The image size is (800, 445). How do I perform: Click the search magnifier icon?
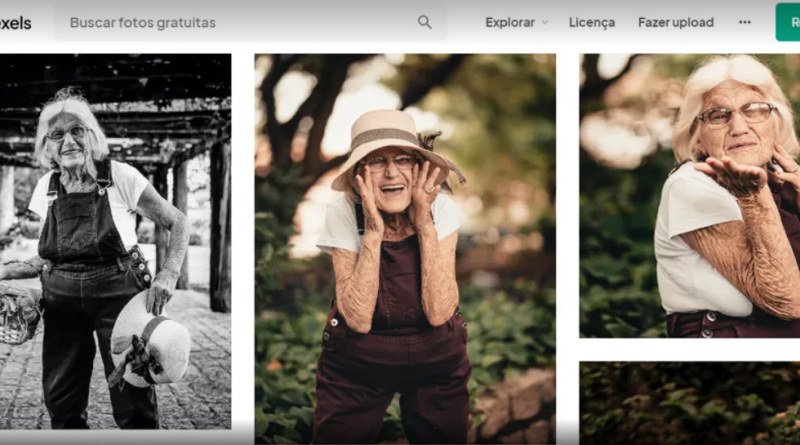pos(425,22)
